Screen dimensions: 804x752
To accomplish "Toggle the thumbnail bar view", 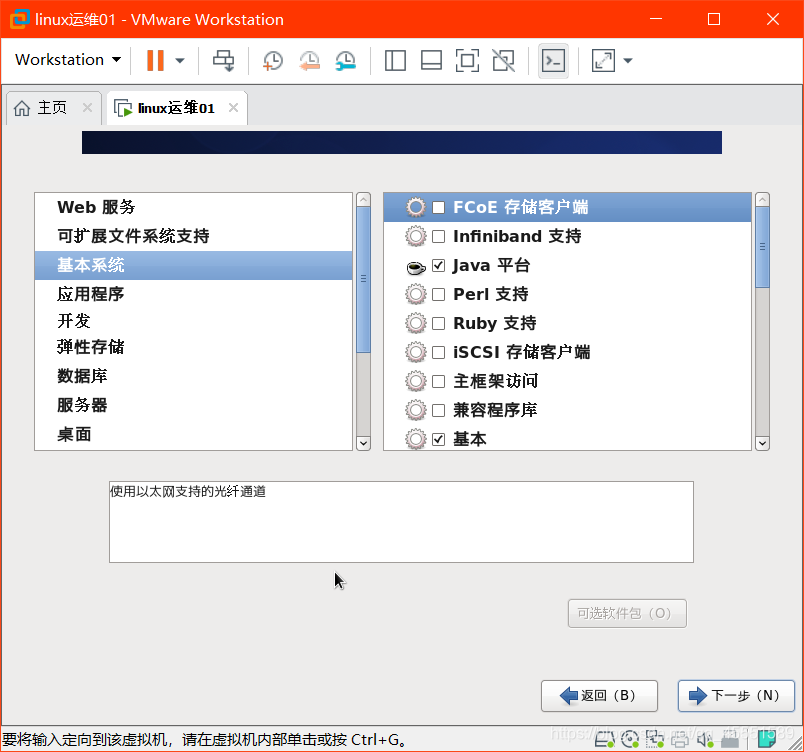I will pos(431,60).
